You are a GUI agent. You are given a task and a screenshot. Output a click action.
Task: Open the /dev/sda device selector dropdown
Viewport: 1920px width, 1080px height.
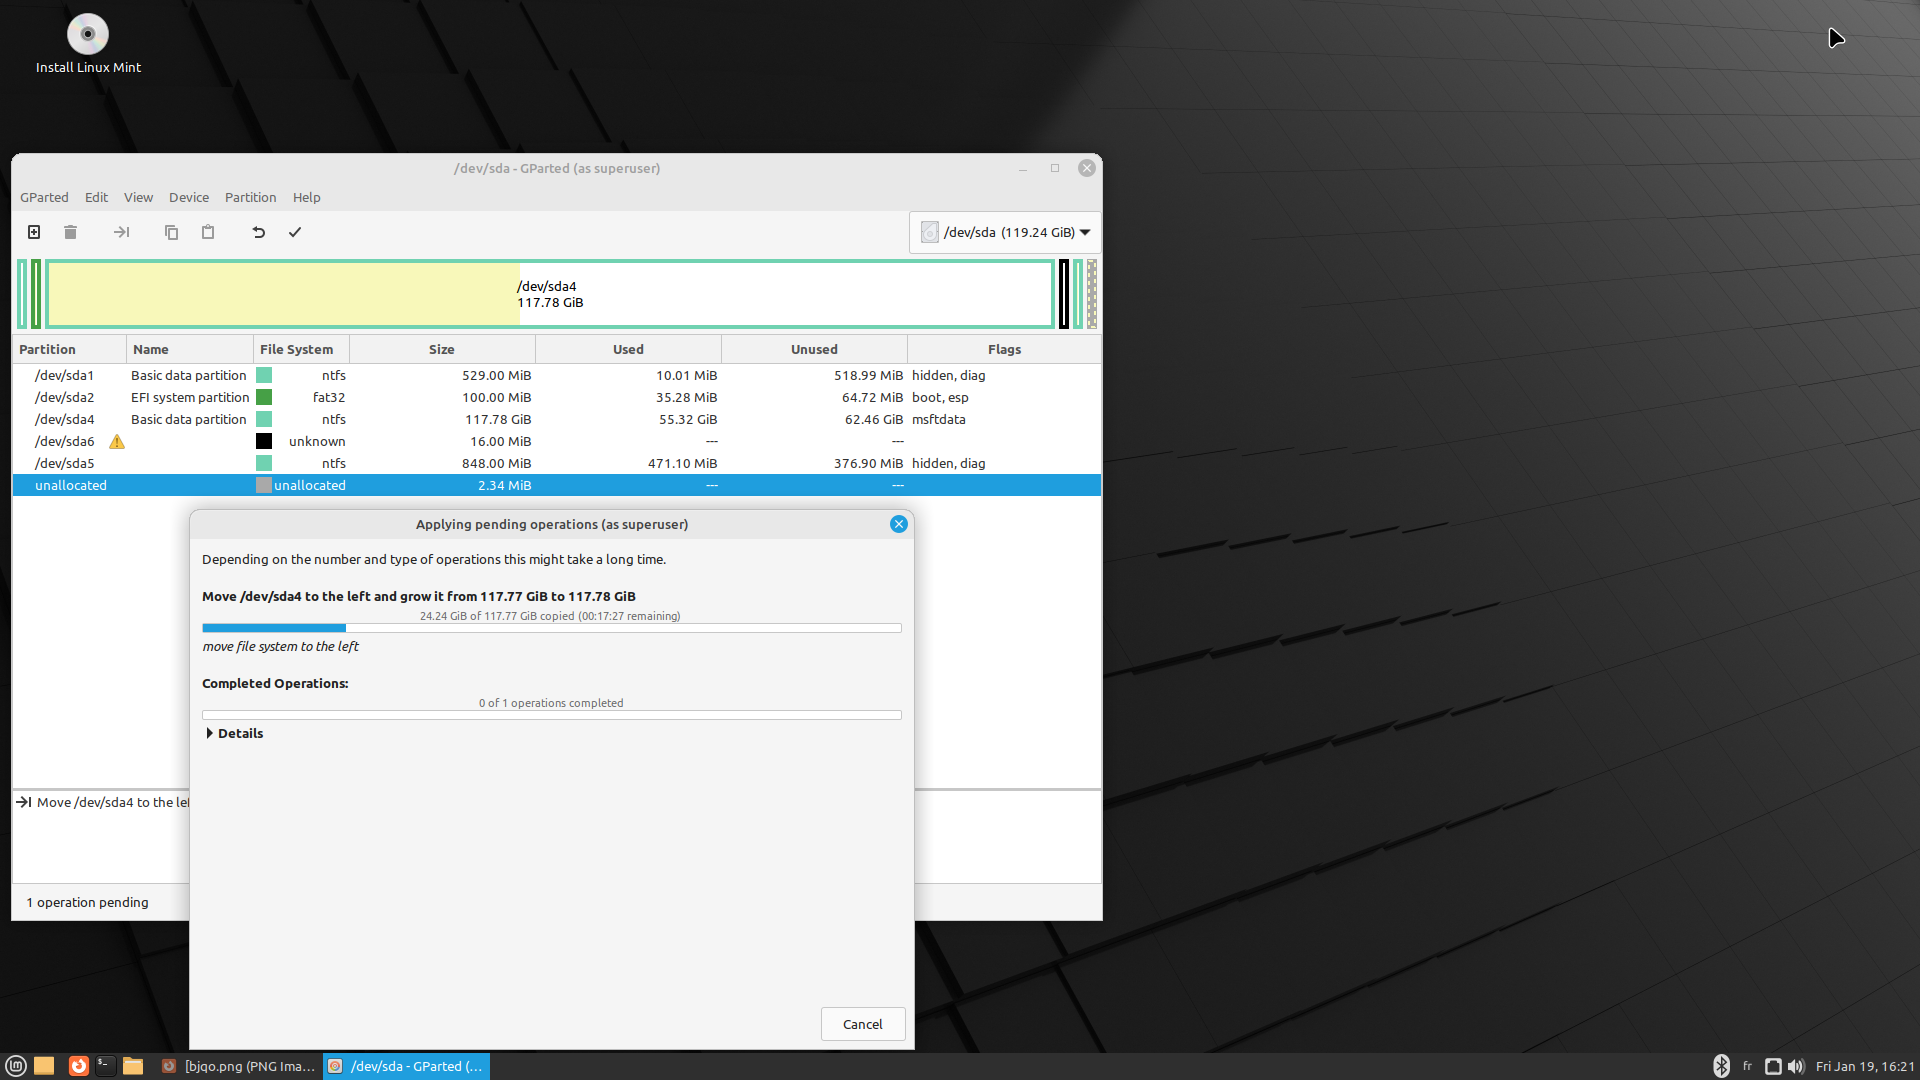[1005, 232]
